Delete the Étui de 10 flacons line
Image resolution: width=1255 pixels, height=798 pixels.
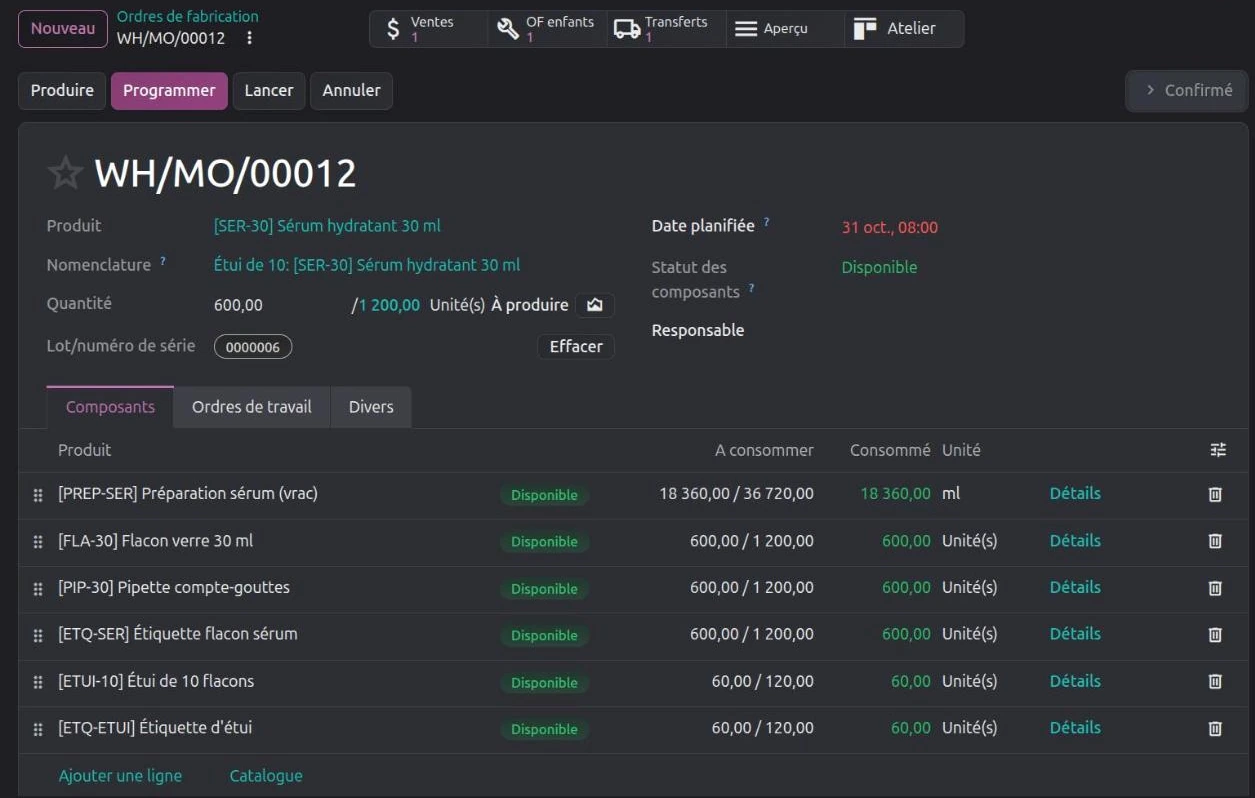click(1215, 681)
